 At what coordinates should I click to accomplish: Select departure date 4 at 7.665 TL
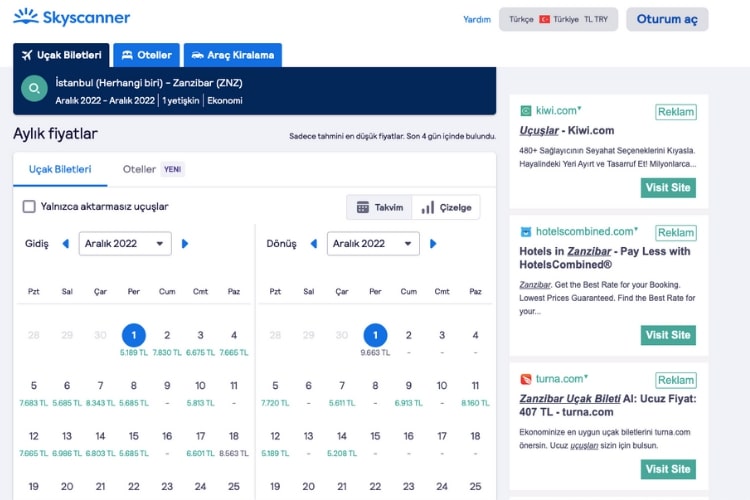[234, 342]
